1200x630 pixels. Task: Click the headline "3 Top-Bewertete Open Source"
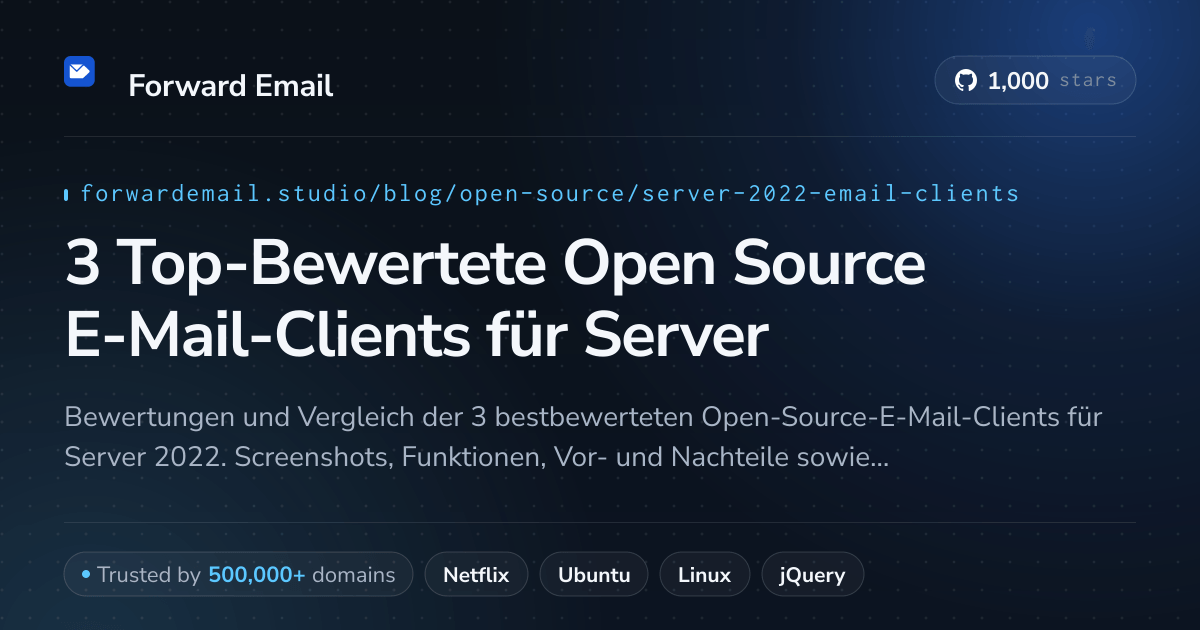click(496, 265)
